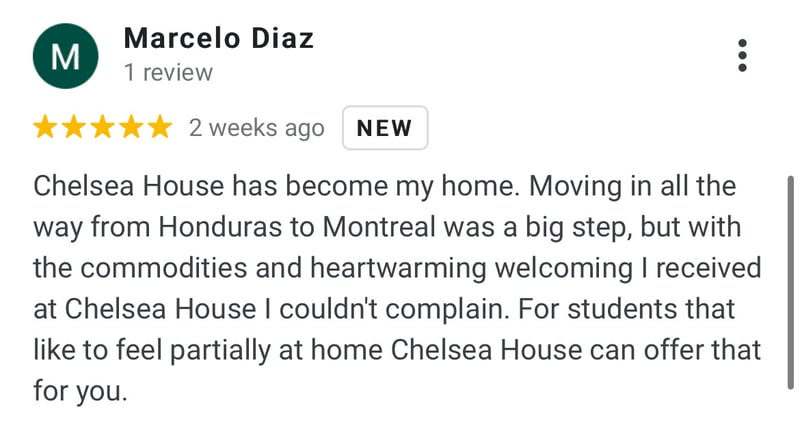Click the NEW badge
800x421 pixels.
tap(385, 128)
